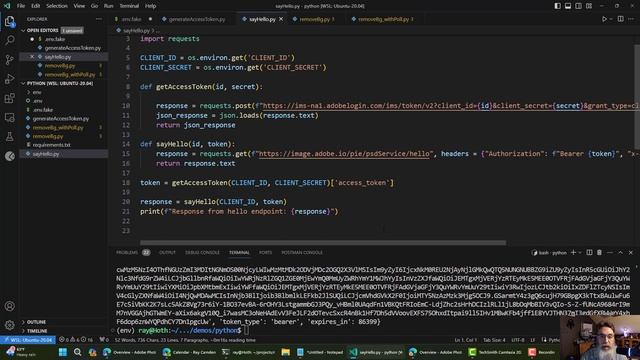Click the Ln 1, Col 1 status item
The width and height of the screenshot is (640, 360).
click(465, 340)
